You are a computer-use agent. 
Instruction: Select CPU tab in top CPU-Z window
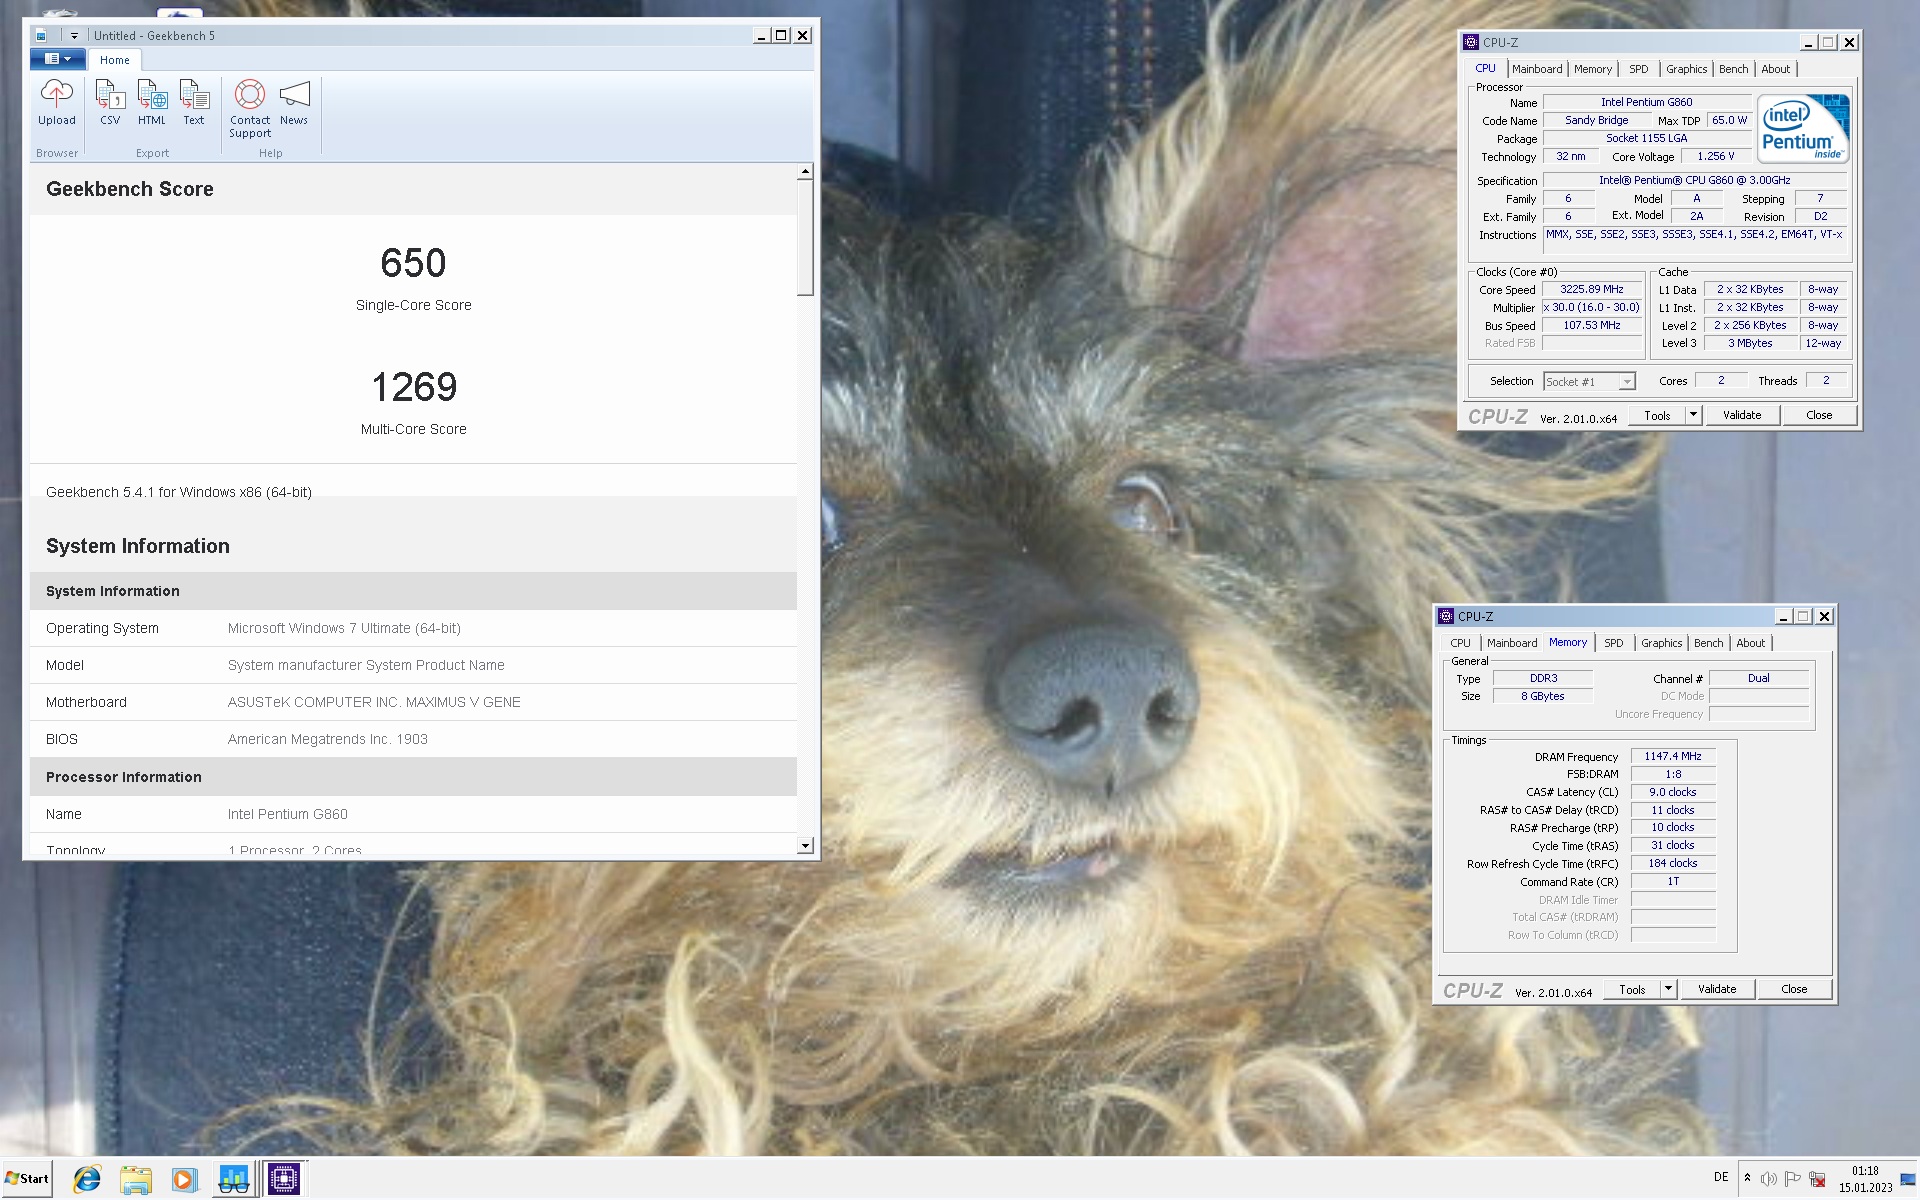pyautogui.click(x=1486, y=69)
